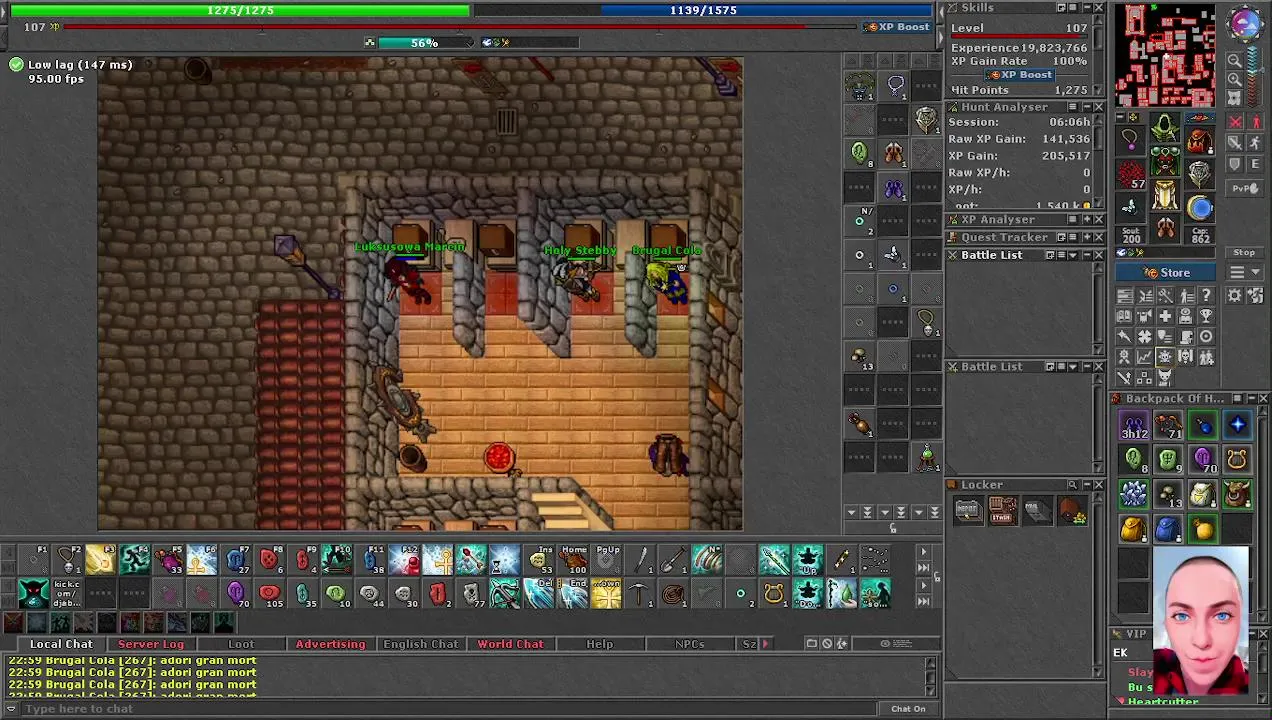
Task: Zoom in the minimap
Action: pyautogui.click(x=1235, y=79)
